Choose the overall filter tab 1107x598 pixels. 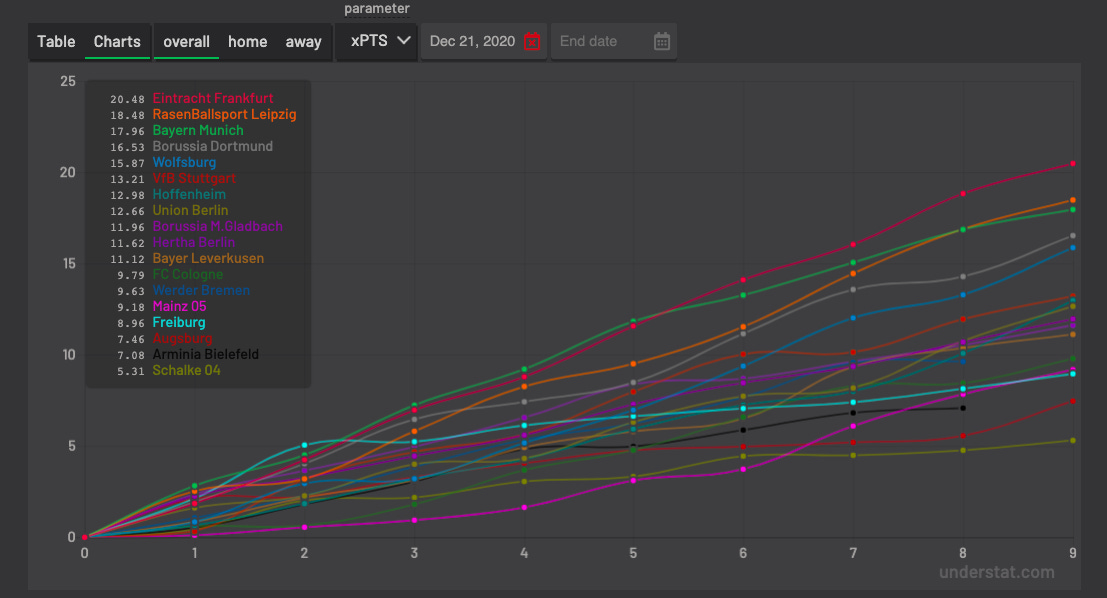pyautogui.click(x=186, y=42)
